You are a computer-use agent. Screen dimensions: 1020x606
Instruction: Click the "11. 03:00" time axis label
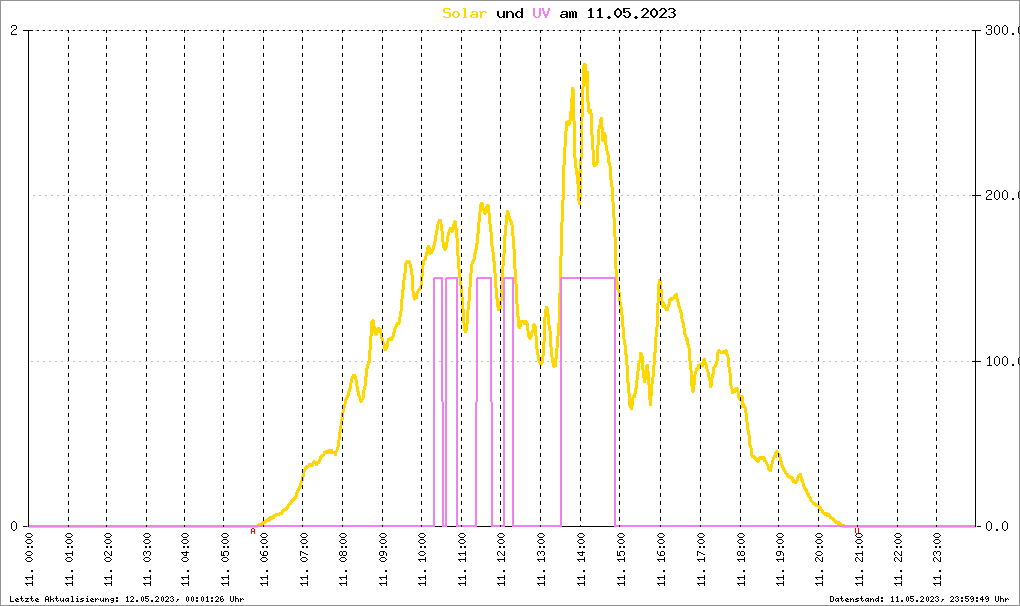[x=147, y=559]
